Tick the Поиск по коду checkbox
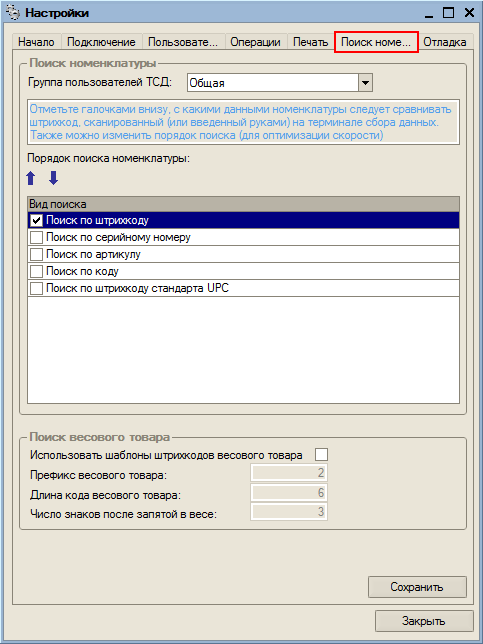The width and height of the screenshot is (483, 644). 37,271
